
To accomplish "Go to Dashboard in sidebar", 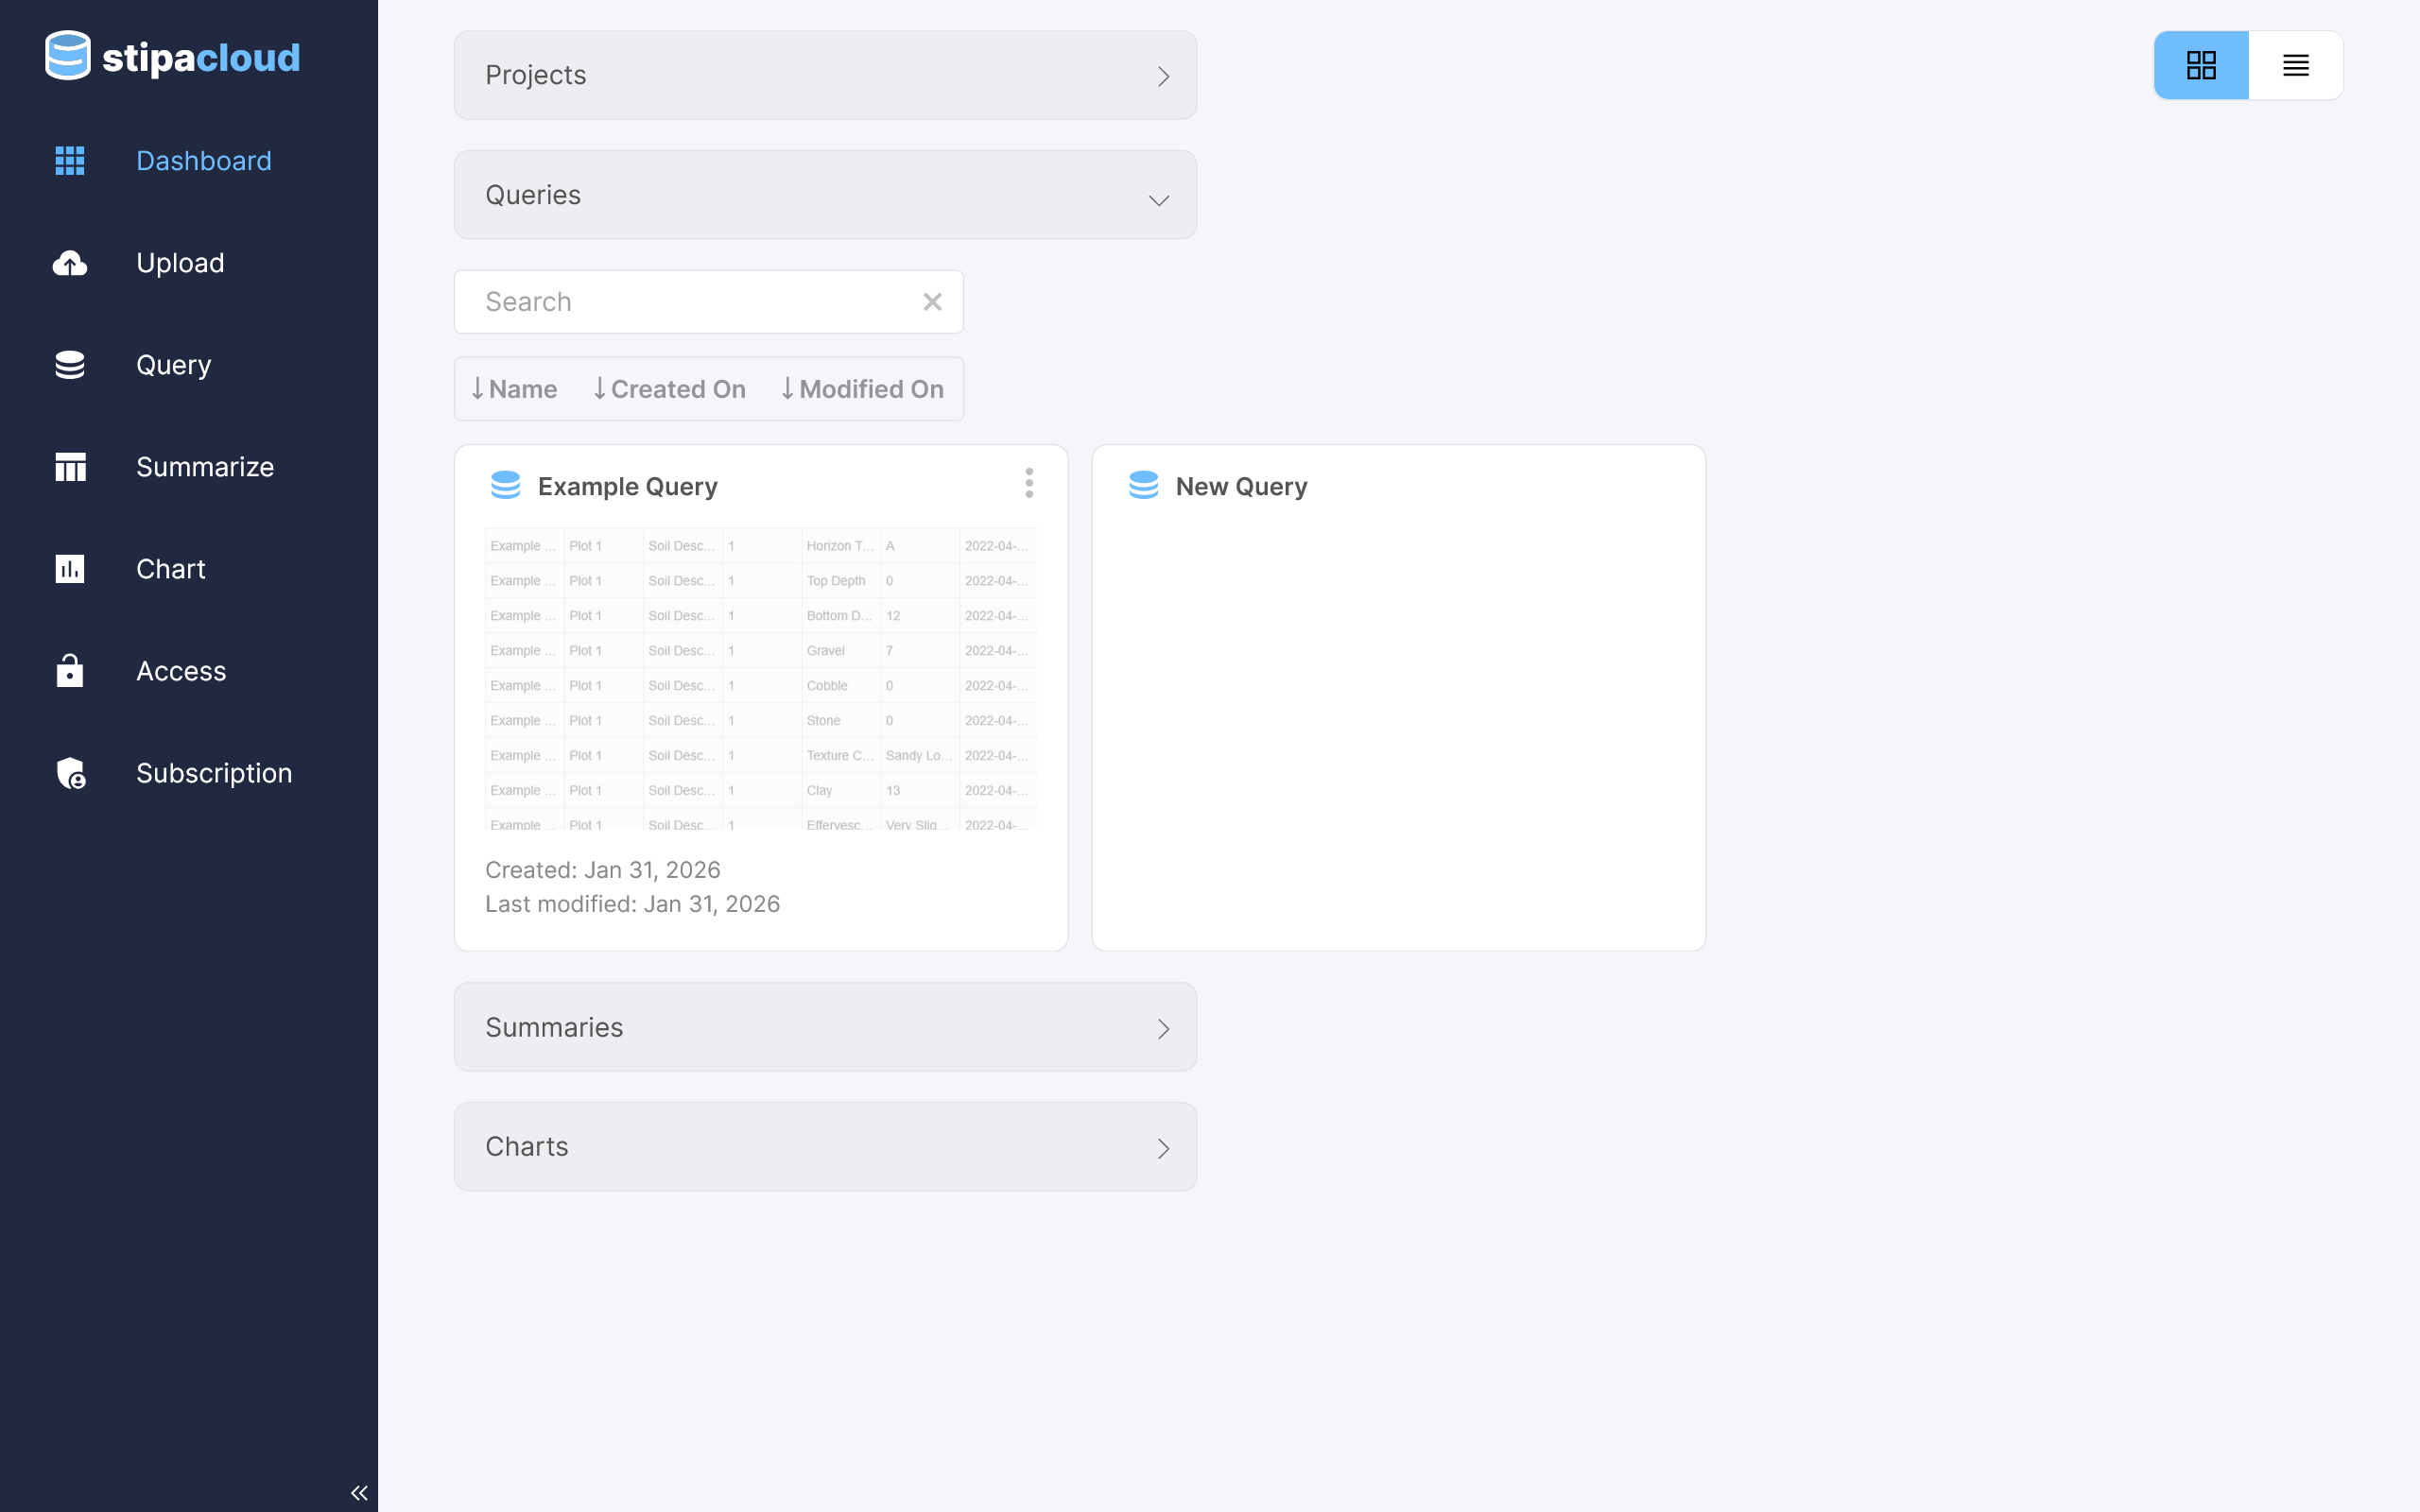I will coord(203,161).
